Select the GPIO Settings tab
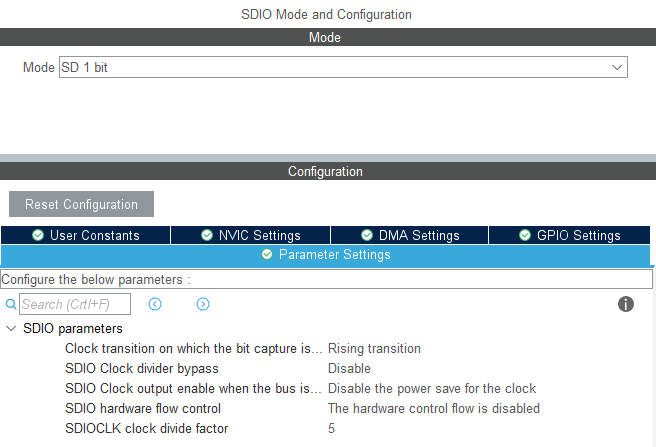 [x=571, y=235]
